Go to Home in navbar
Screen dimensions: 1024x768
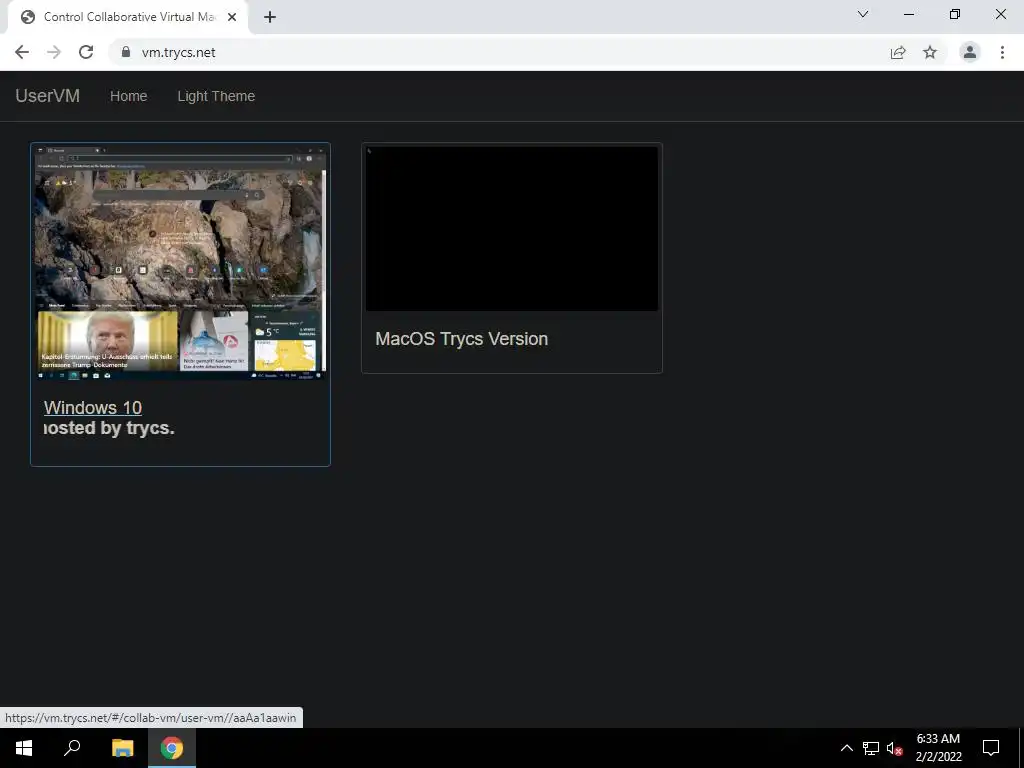(x=129, y=96)
